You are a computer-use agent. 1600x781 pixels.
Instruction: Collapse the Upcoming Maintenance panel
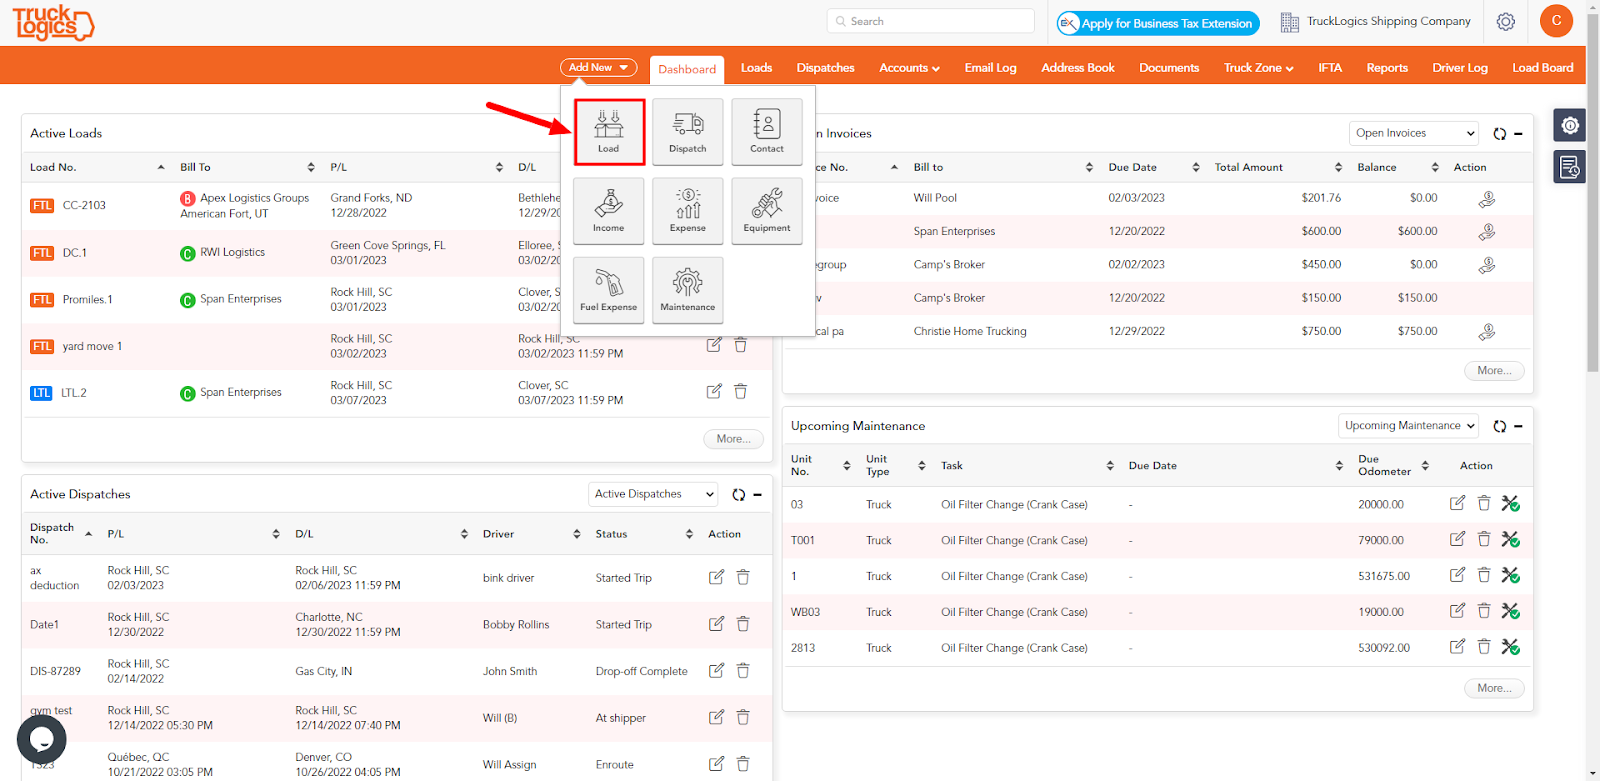tap(1518, 426)
